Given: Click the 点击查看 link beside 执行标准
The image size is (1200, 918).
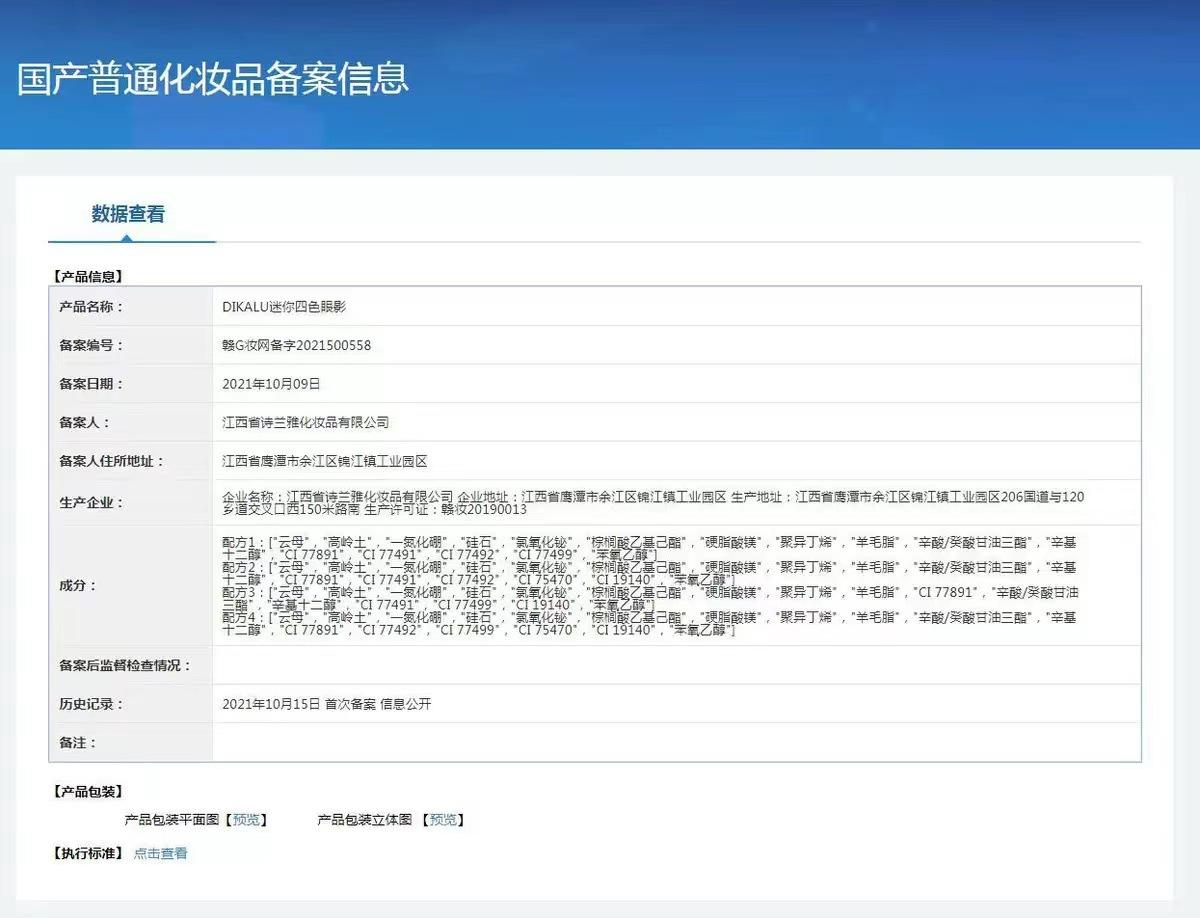Looking at the screenshot, I should [161, 854].
